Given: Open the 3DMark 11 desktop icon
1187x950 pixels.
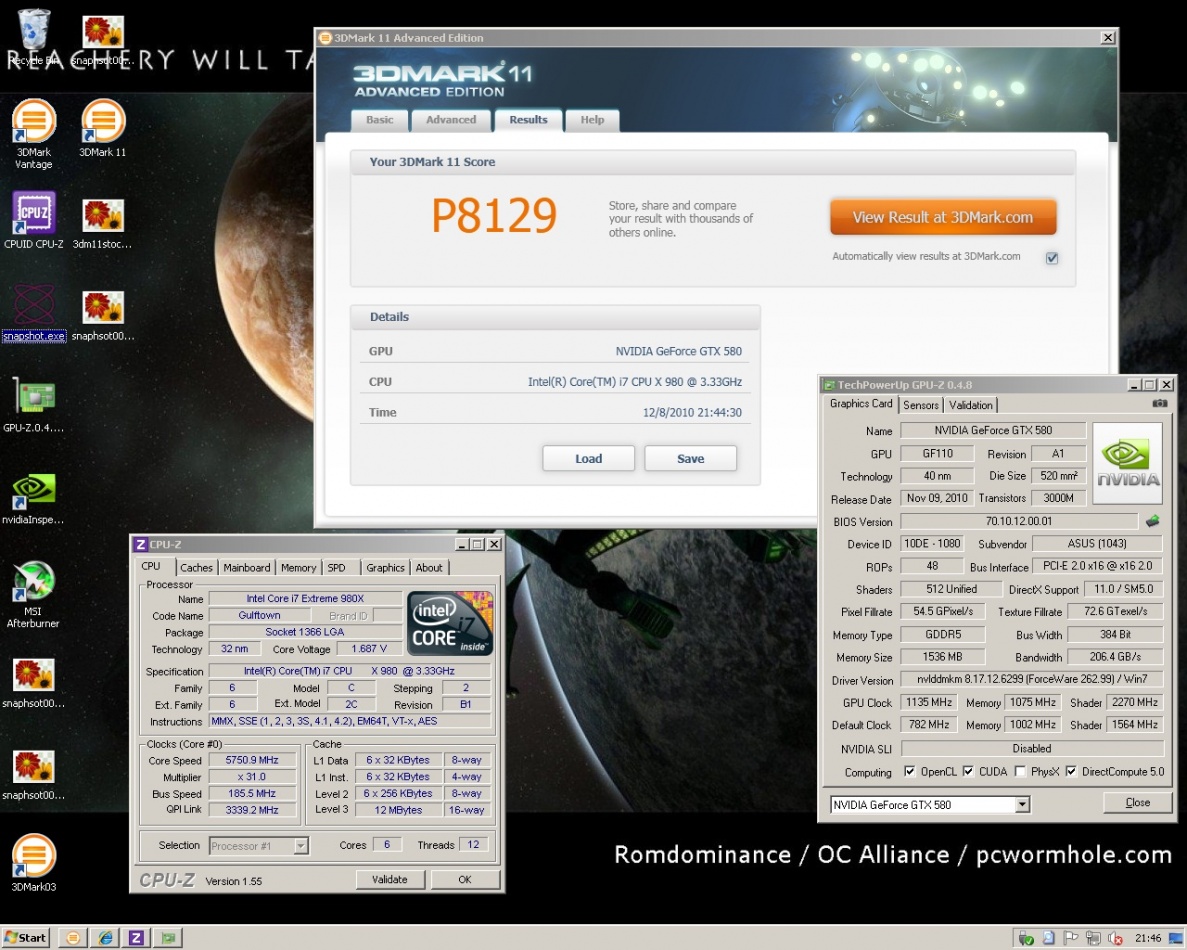Looking at the screenshot, I should (102, 124).
